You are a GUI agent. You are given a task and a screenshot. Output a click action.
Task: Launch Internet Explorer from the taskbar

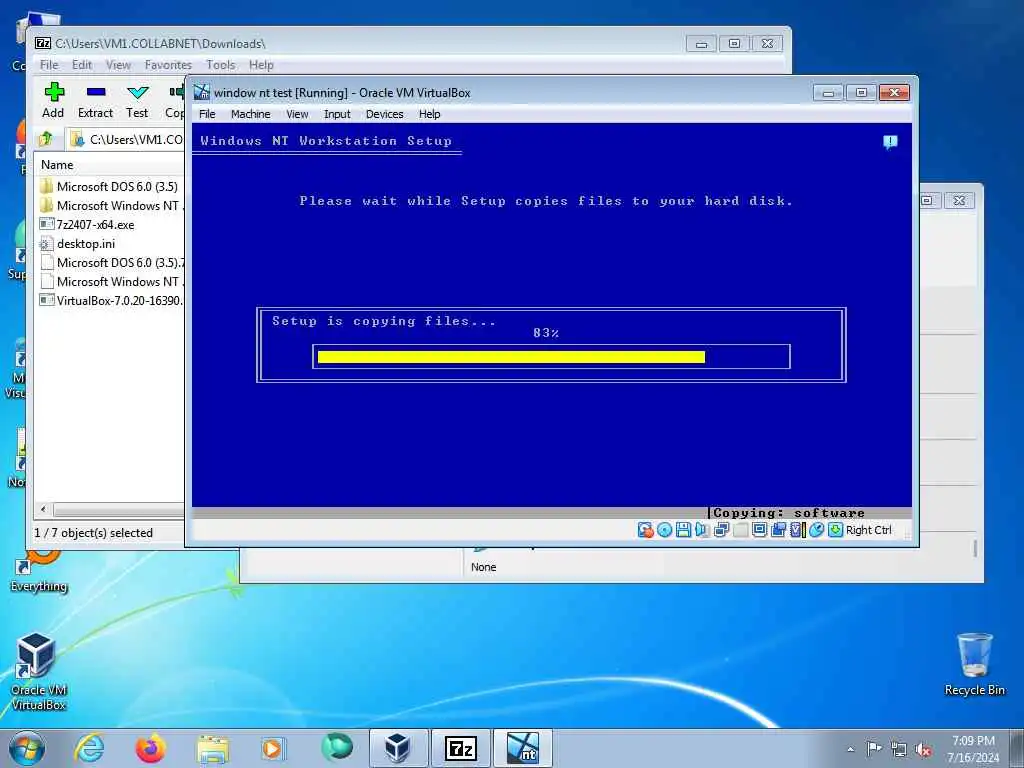pos(89,748)
